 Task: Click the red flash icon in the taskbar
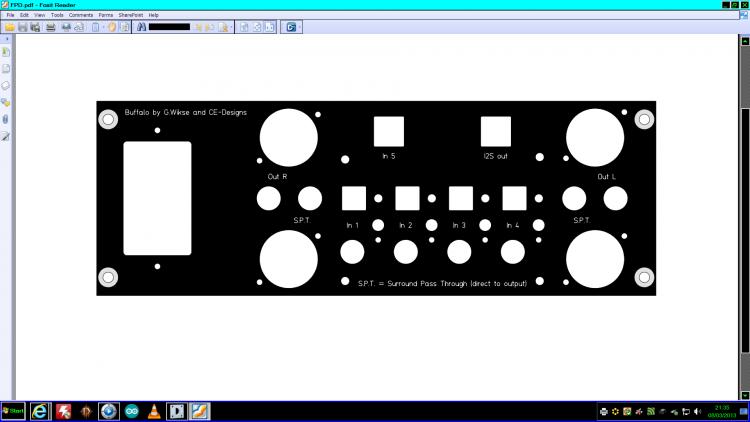click(x=63, y=411)
